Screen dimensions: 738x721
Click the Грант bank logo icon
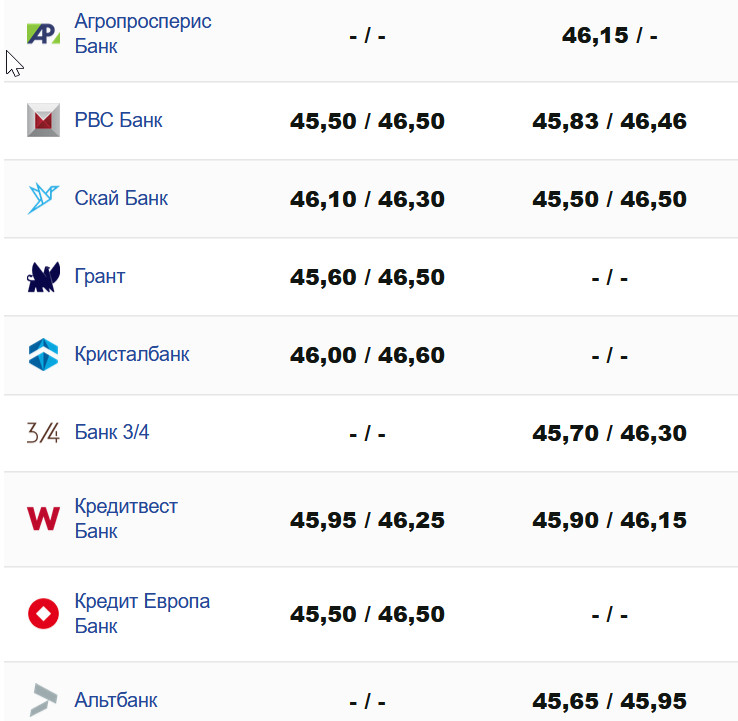click(44, 276)
